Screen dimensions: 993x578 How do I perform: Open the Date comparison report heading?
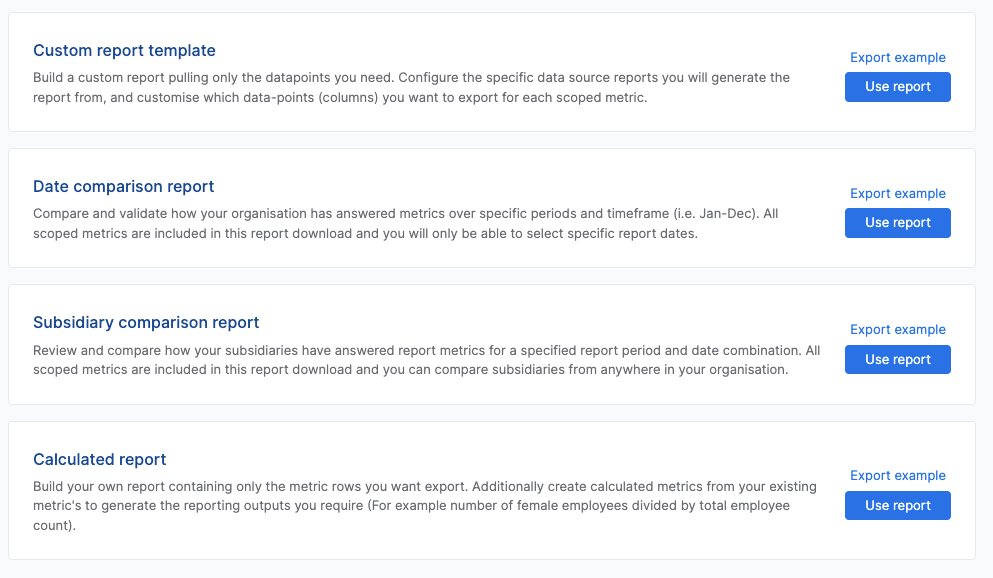click(x=123, y=186)
